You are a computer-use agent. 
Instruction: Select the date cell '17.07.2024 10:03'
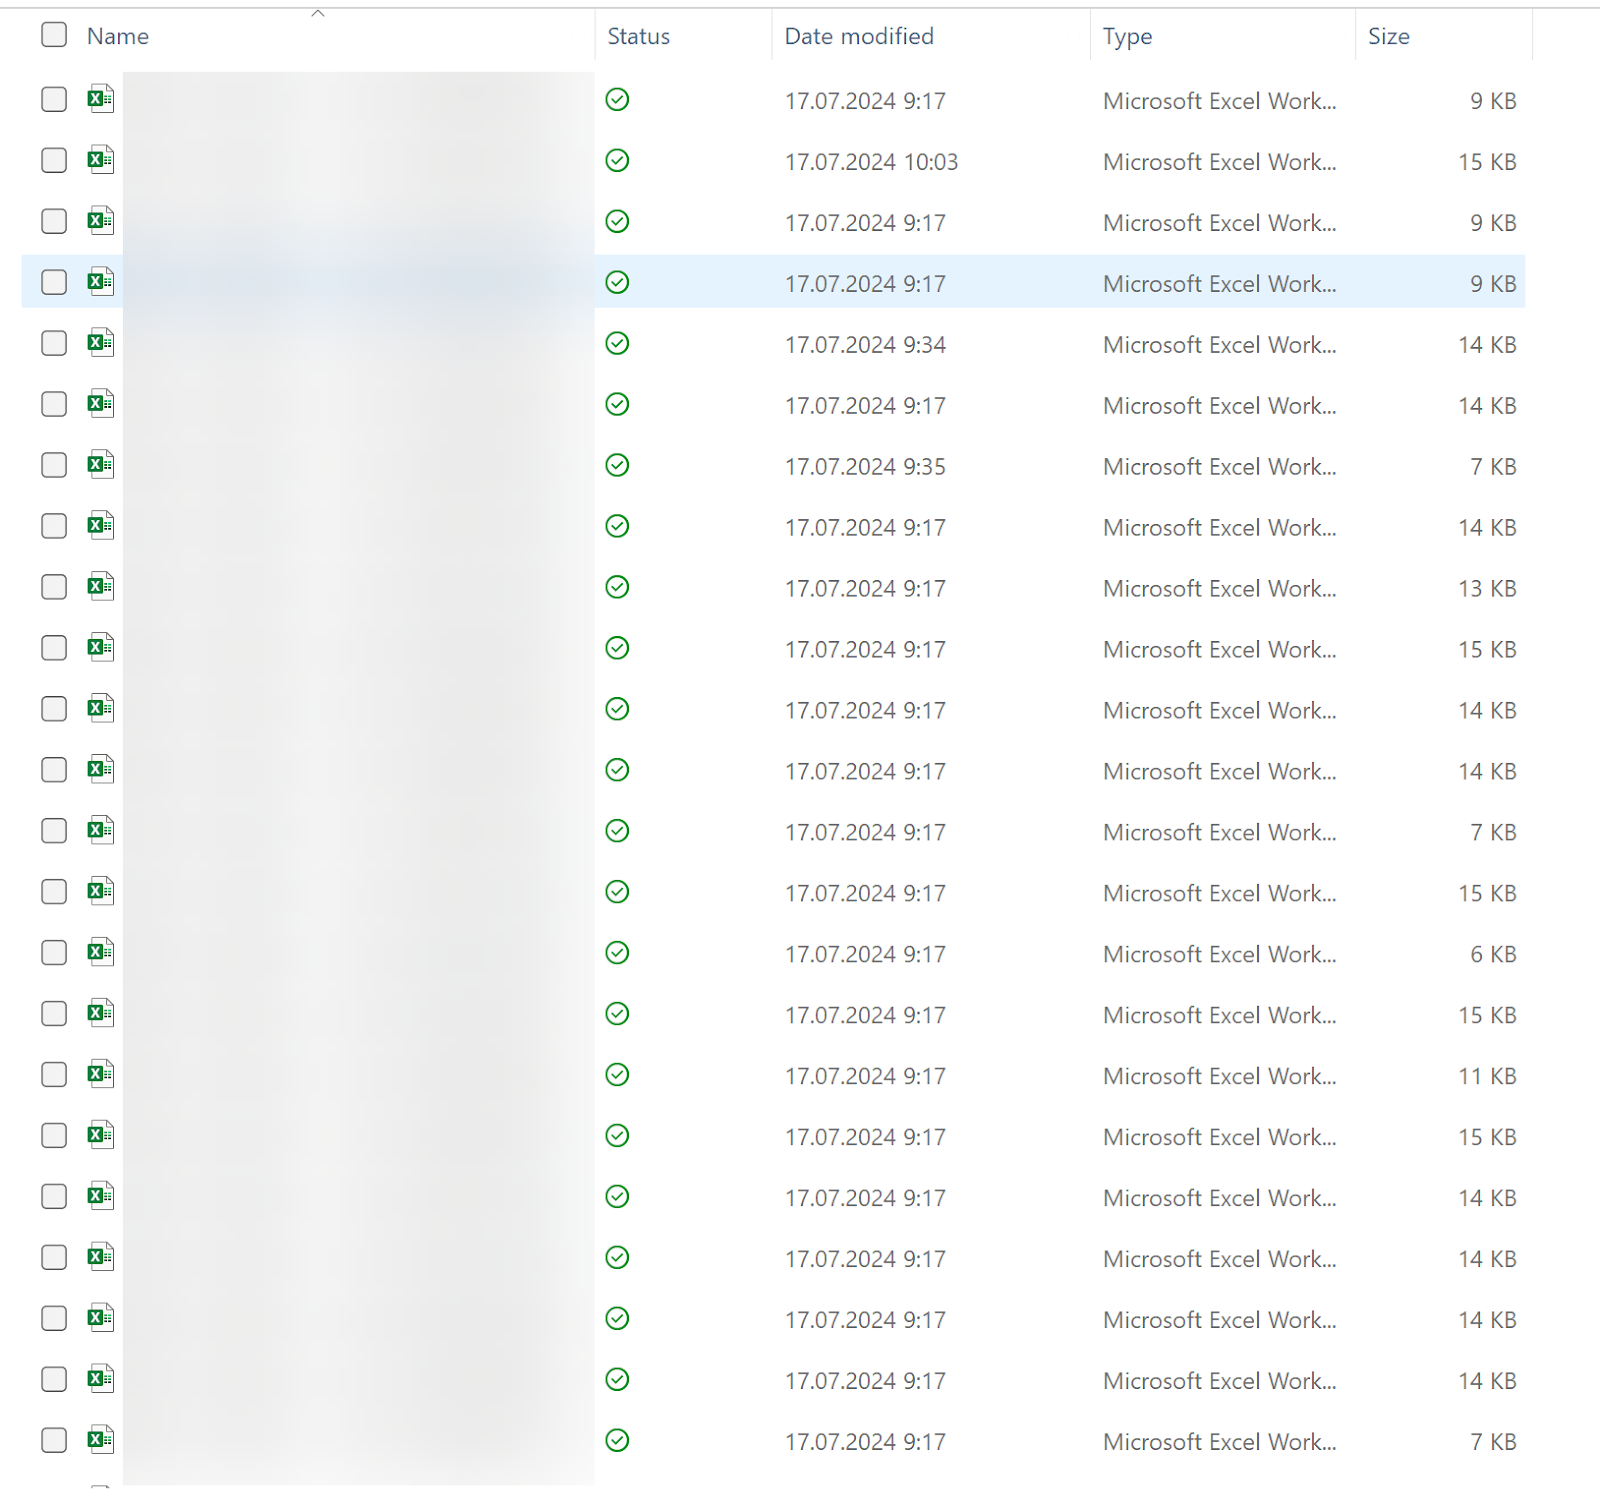871,162
